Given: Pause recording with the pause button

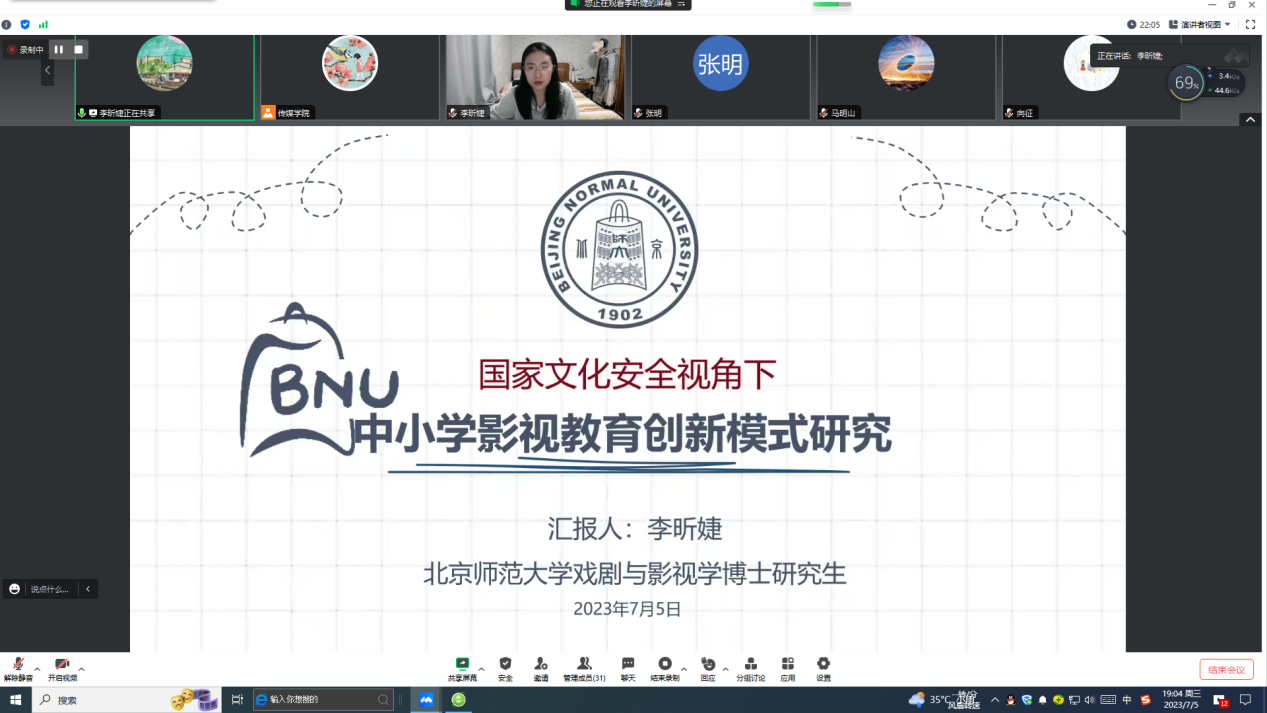Looking at the screenshot, I should tap(59, 49).
